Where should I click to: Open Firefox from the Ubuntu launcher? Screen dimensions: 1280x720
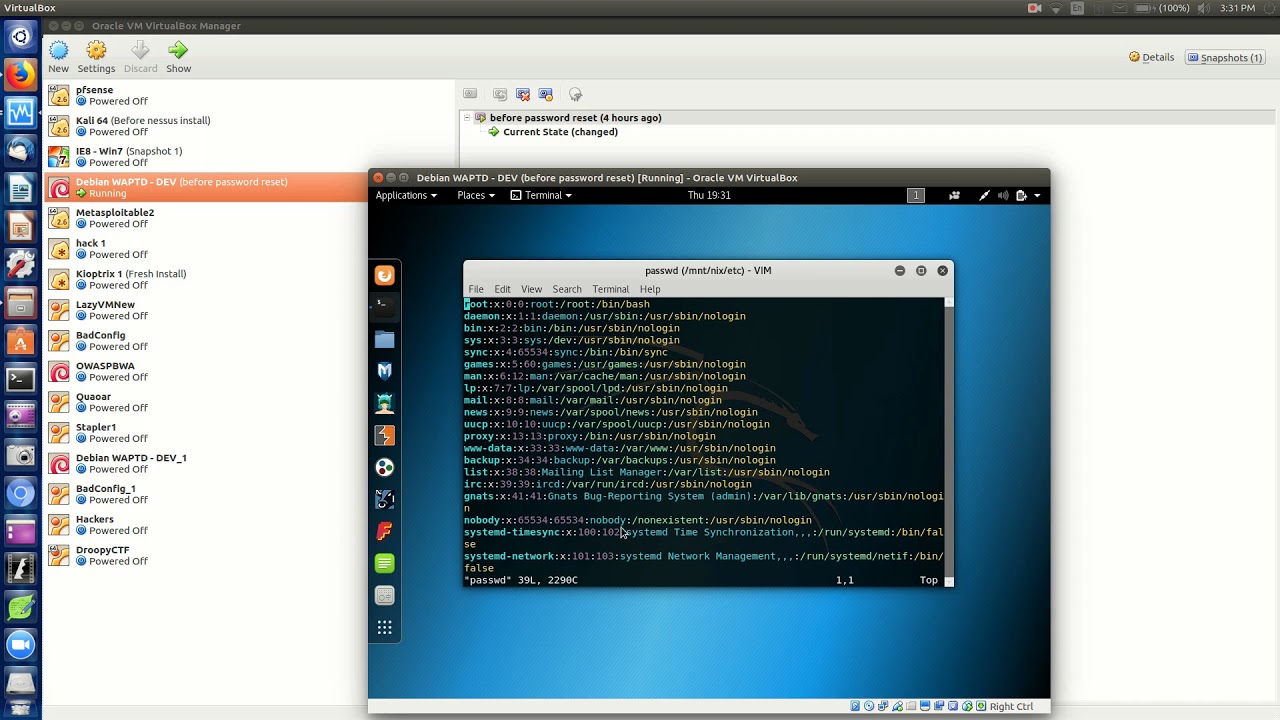21,75
